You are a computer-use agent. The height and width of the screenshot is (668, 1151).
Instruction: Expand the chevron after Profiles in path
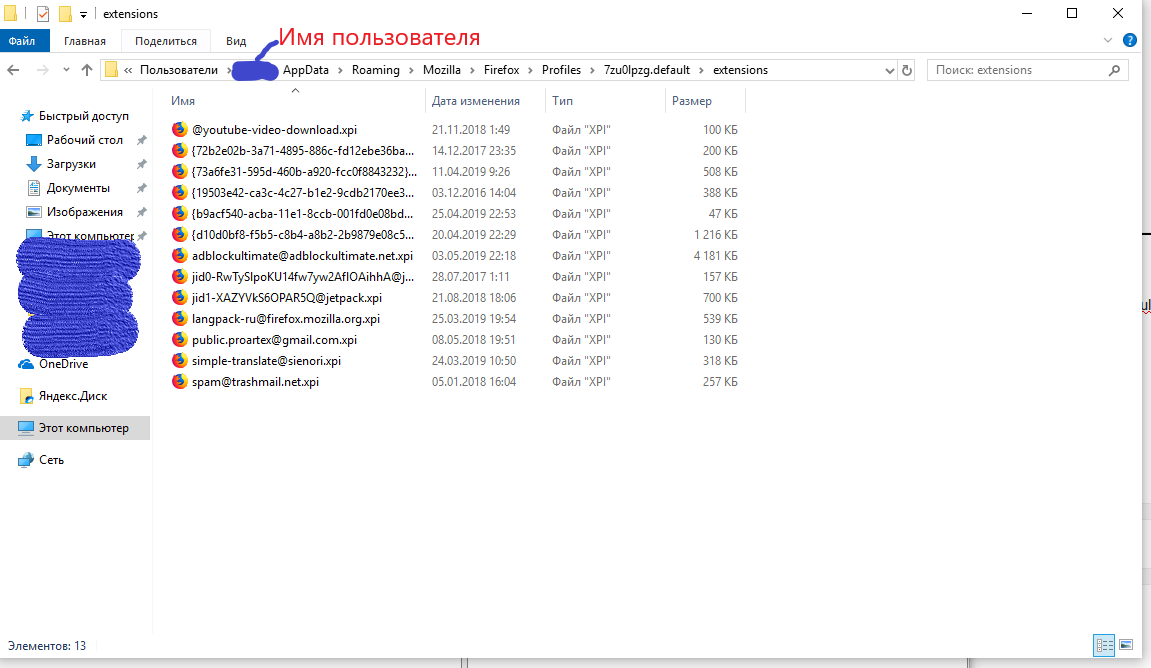pos(593,70)
